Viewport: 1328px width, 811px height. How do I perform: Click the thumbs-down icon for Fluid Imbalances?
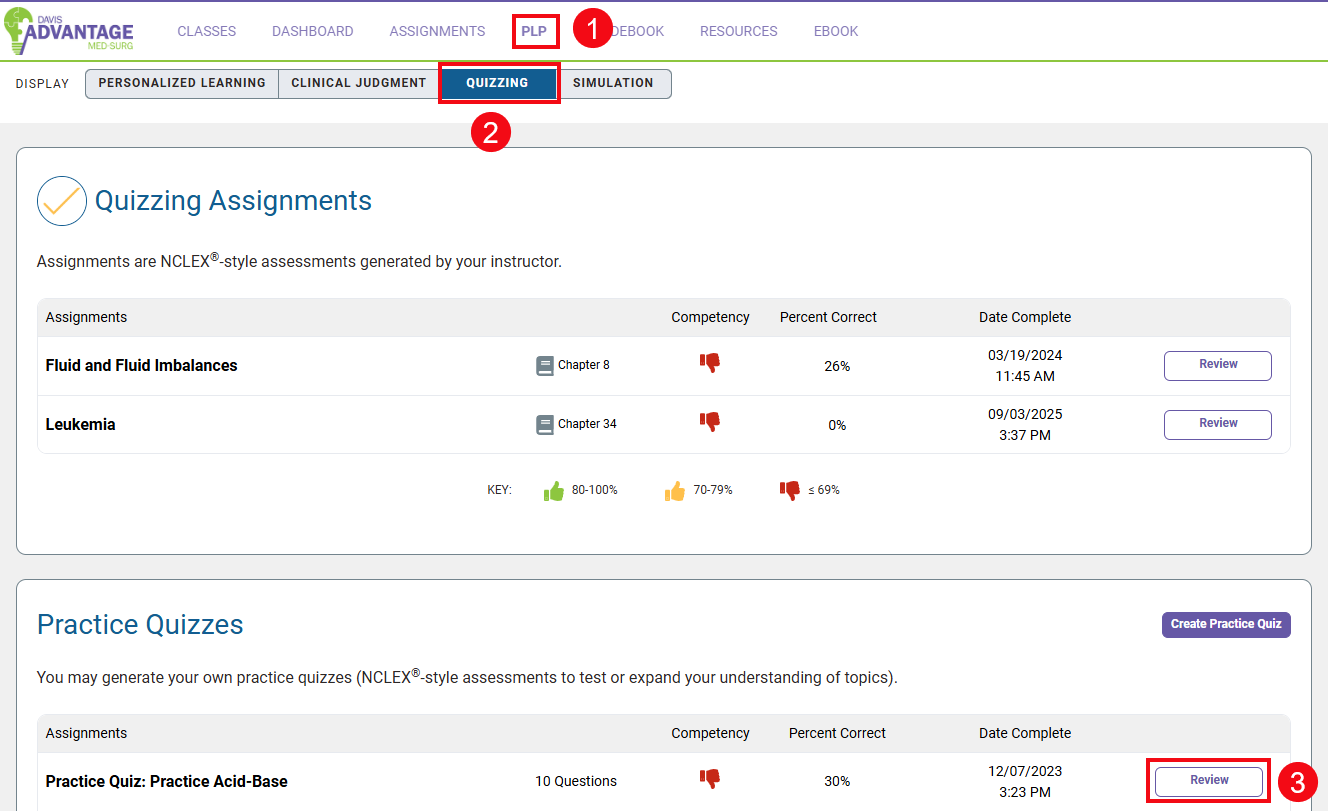click(x=709, y=363)
